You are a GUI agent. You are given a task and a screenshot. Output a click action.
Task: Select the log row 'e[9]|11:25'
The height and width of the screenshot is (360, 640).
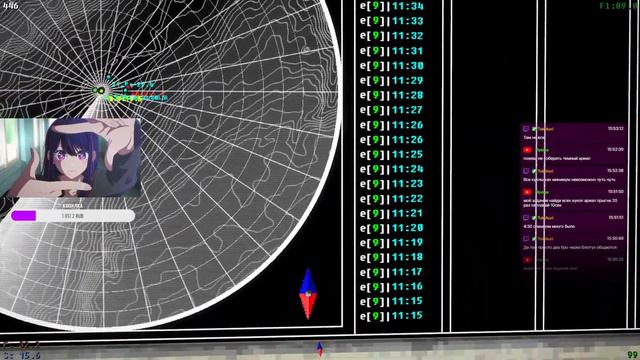(x=391, y=154)
